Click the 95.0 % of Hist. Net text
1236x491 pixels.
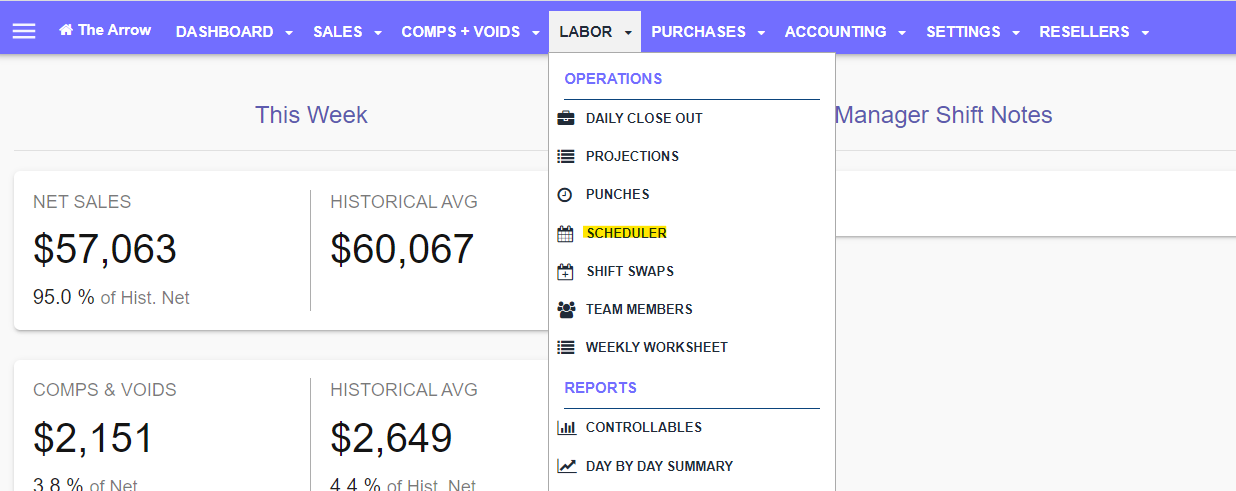111,297
